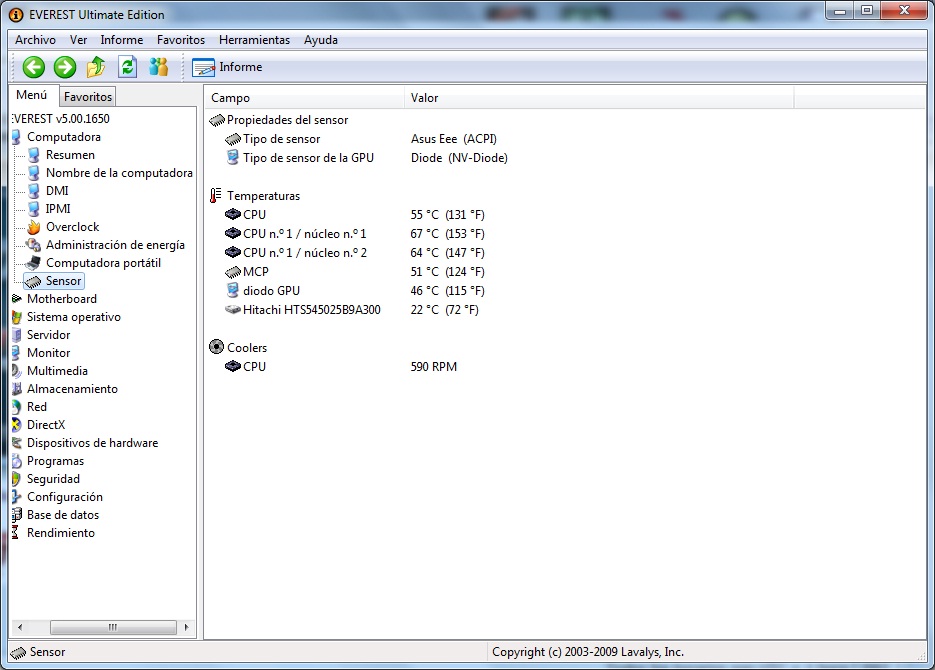The image size is (935, 670).
Task: Open the Informe menu in menu bar
Action: (x=122, y=40)
